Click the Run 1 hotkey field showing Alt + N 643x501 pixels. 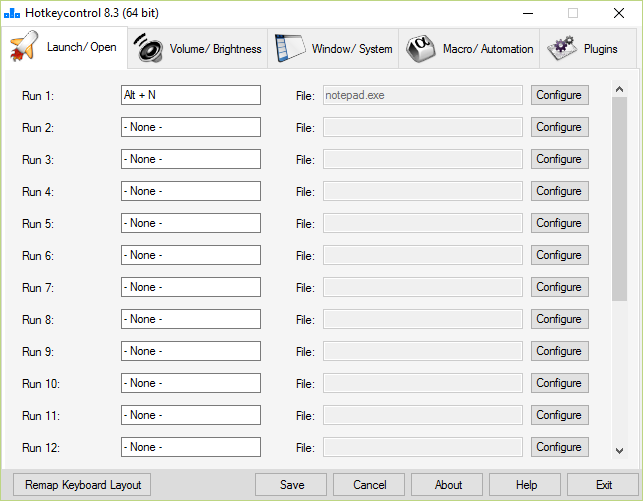(190, 95)
